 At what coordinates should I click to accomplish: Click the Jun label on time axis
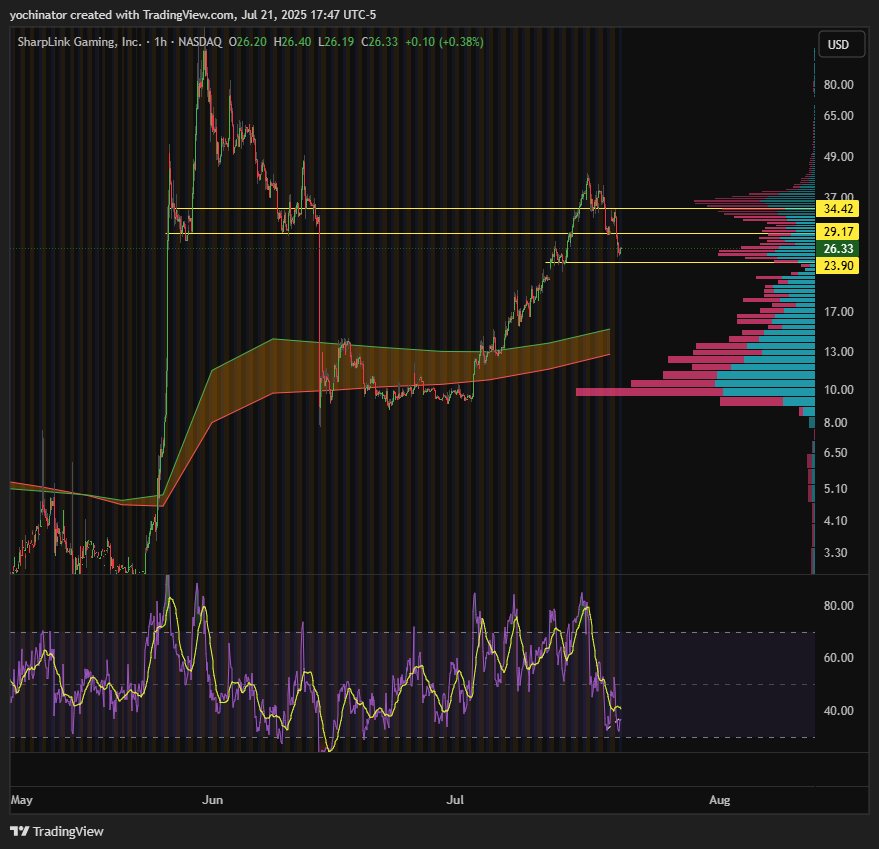click(212, 800)
